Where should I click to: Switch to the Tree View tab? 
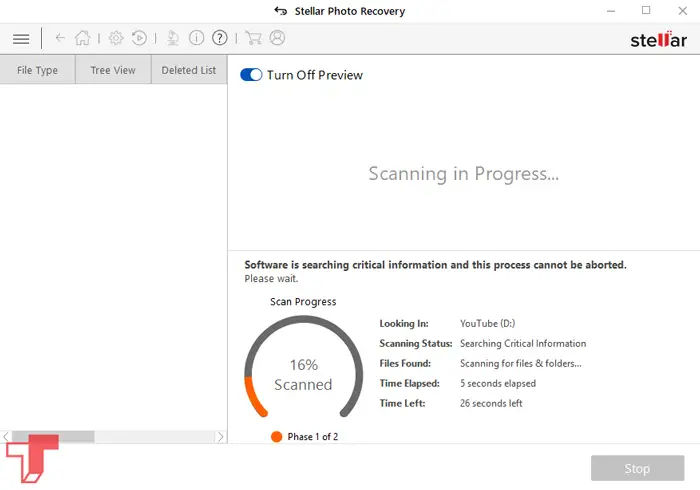click(113, 70)
